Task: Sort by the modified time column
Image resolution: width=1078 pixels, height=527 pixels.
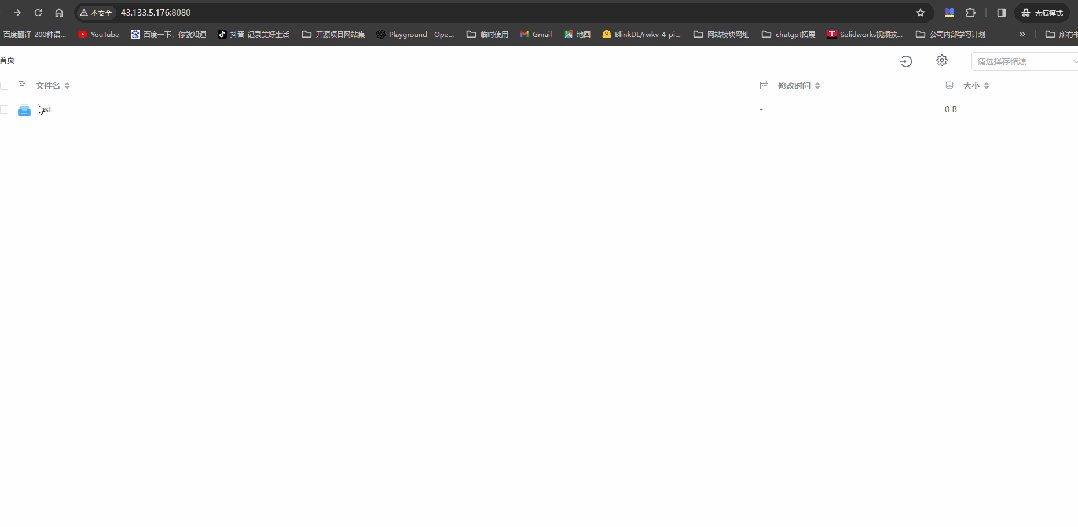Action: (794, 86)
